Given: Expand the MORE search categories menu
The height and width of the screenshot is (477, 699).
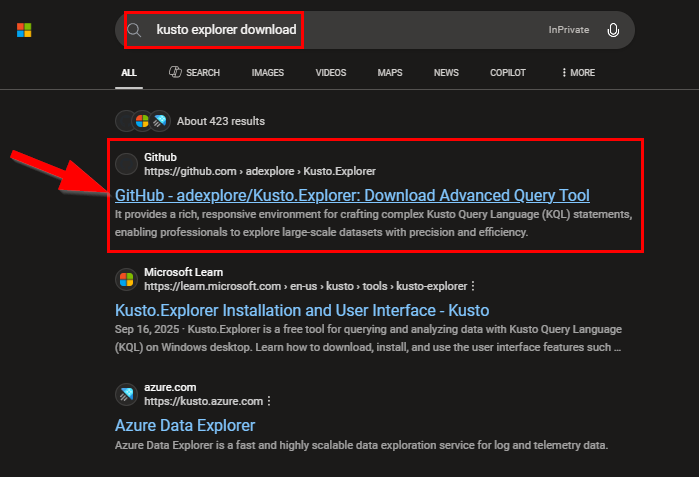Looking at the screenshot, I should 577,73.
